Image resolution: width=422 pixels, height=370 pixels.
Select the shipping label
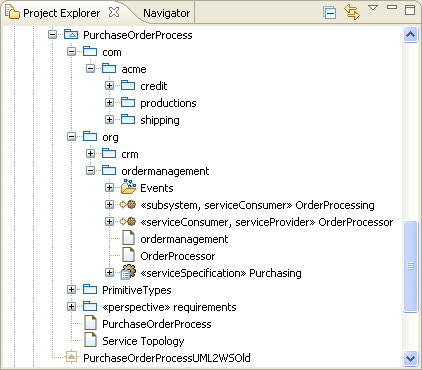(x=160, y=120)
